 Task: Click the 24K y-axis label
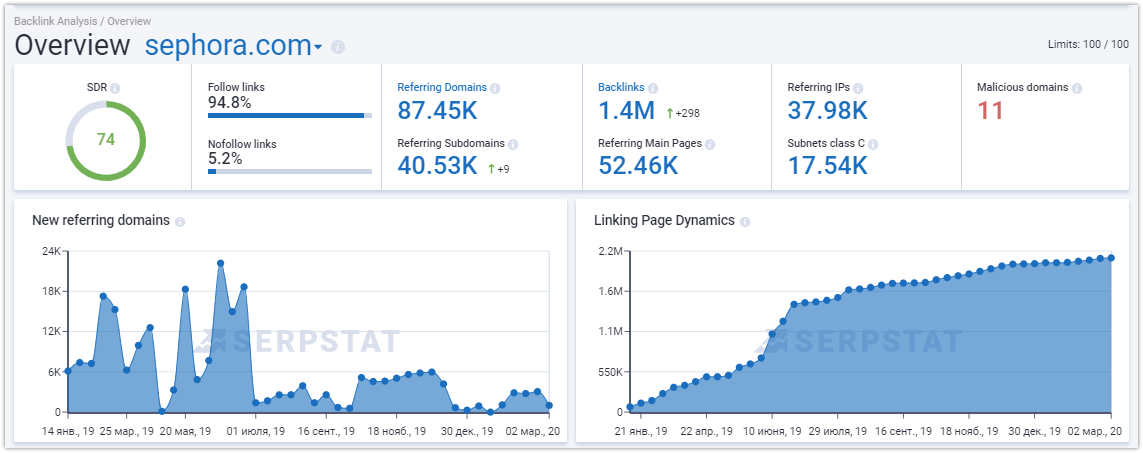click(51, 252)
